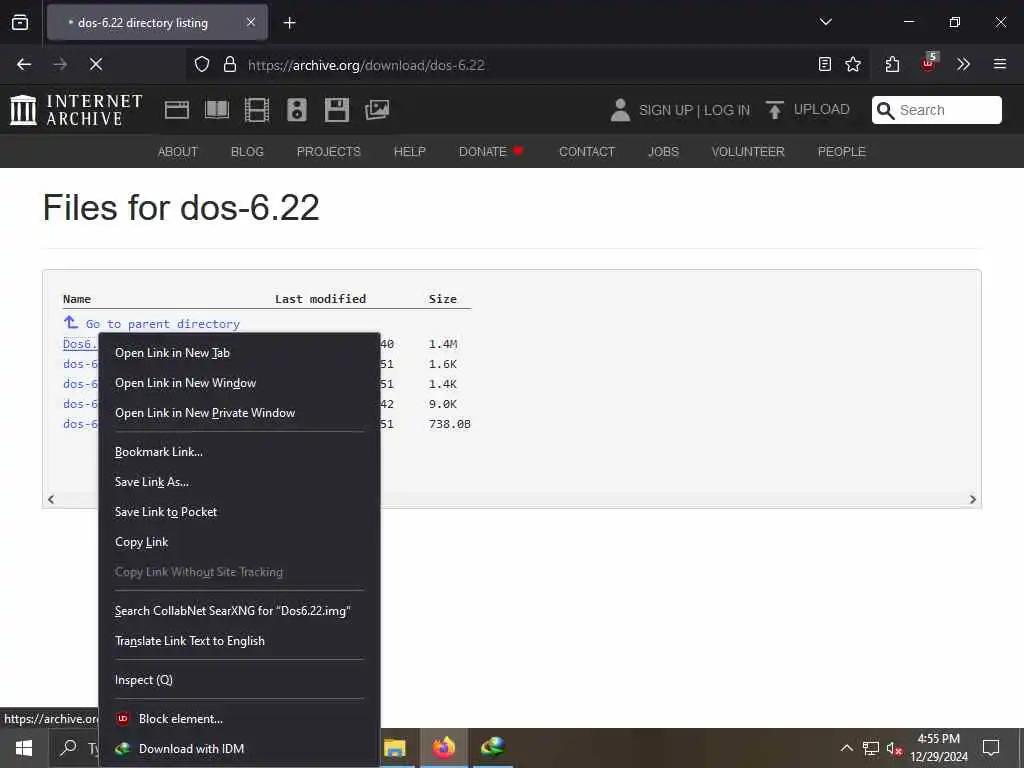Open the Audio speaker icon

296,110
